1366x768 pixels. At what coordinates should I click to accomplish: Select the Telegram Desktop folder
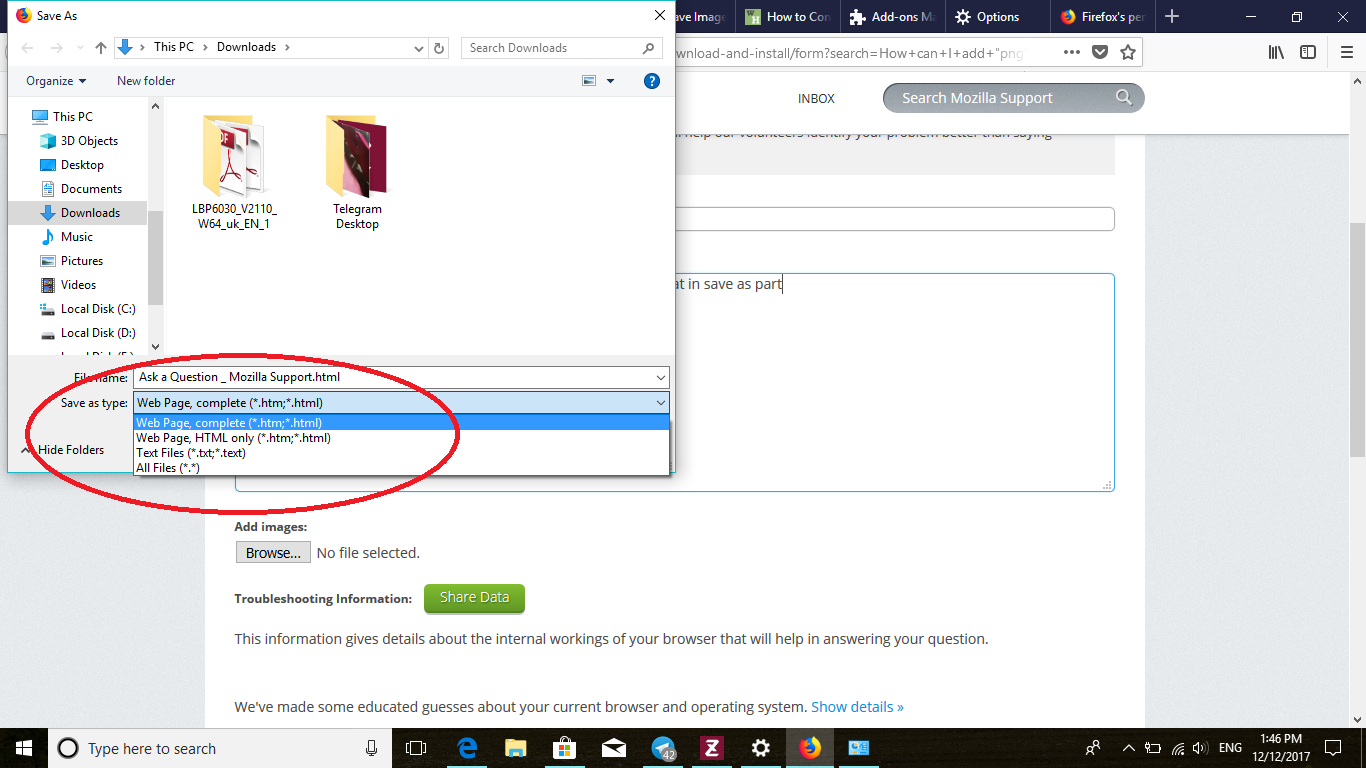(x=357, y=172)
